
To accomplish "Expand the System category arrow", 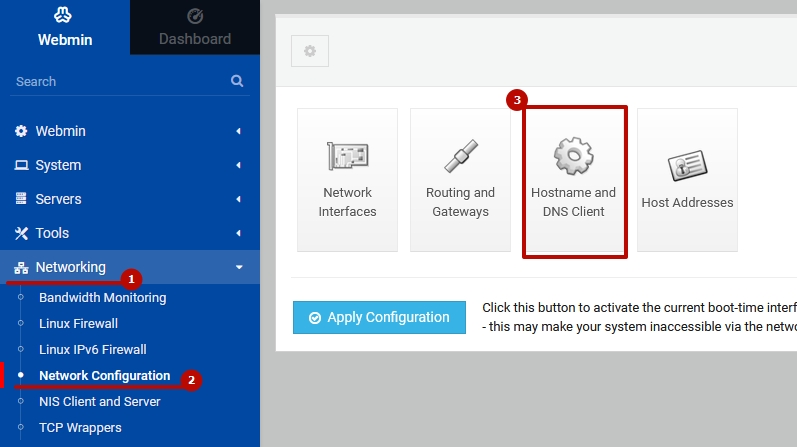I will [x=238, y=165].
